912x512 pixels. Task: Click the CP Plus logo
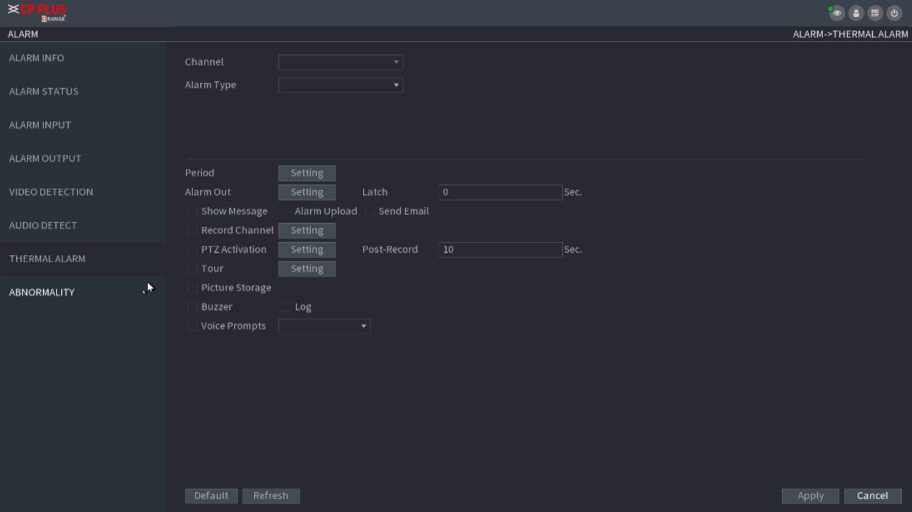40,13
